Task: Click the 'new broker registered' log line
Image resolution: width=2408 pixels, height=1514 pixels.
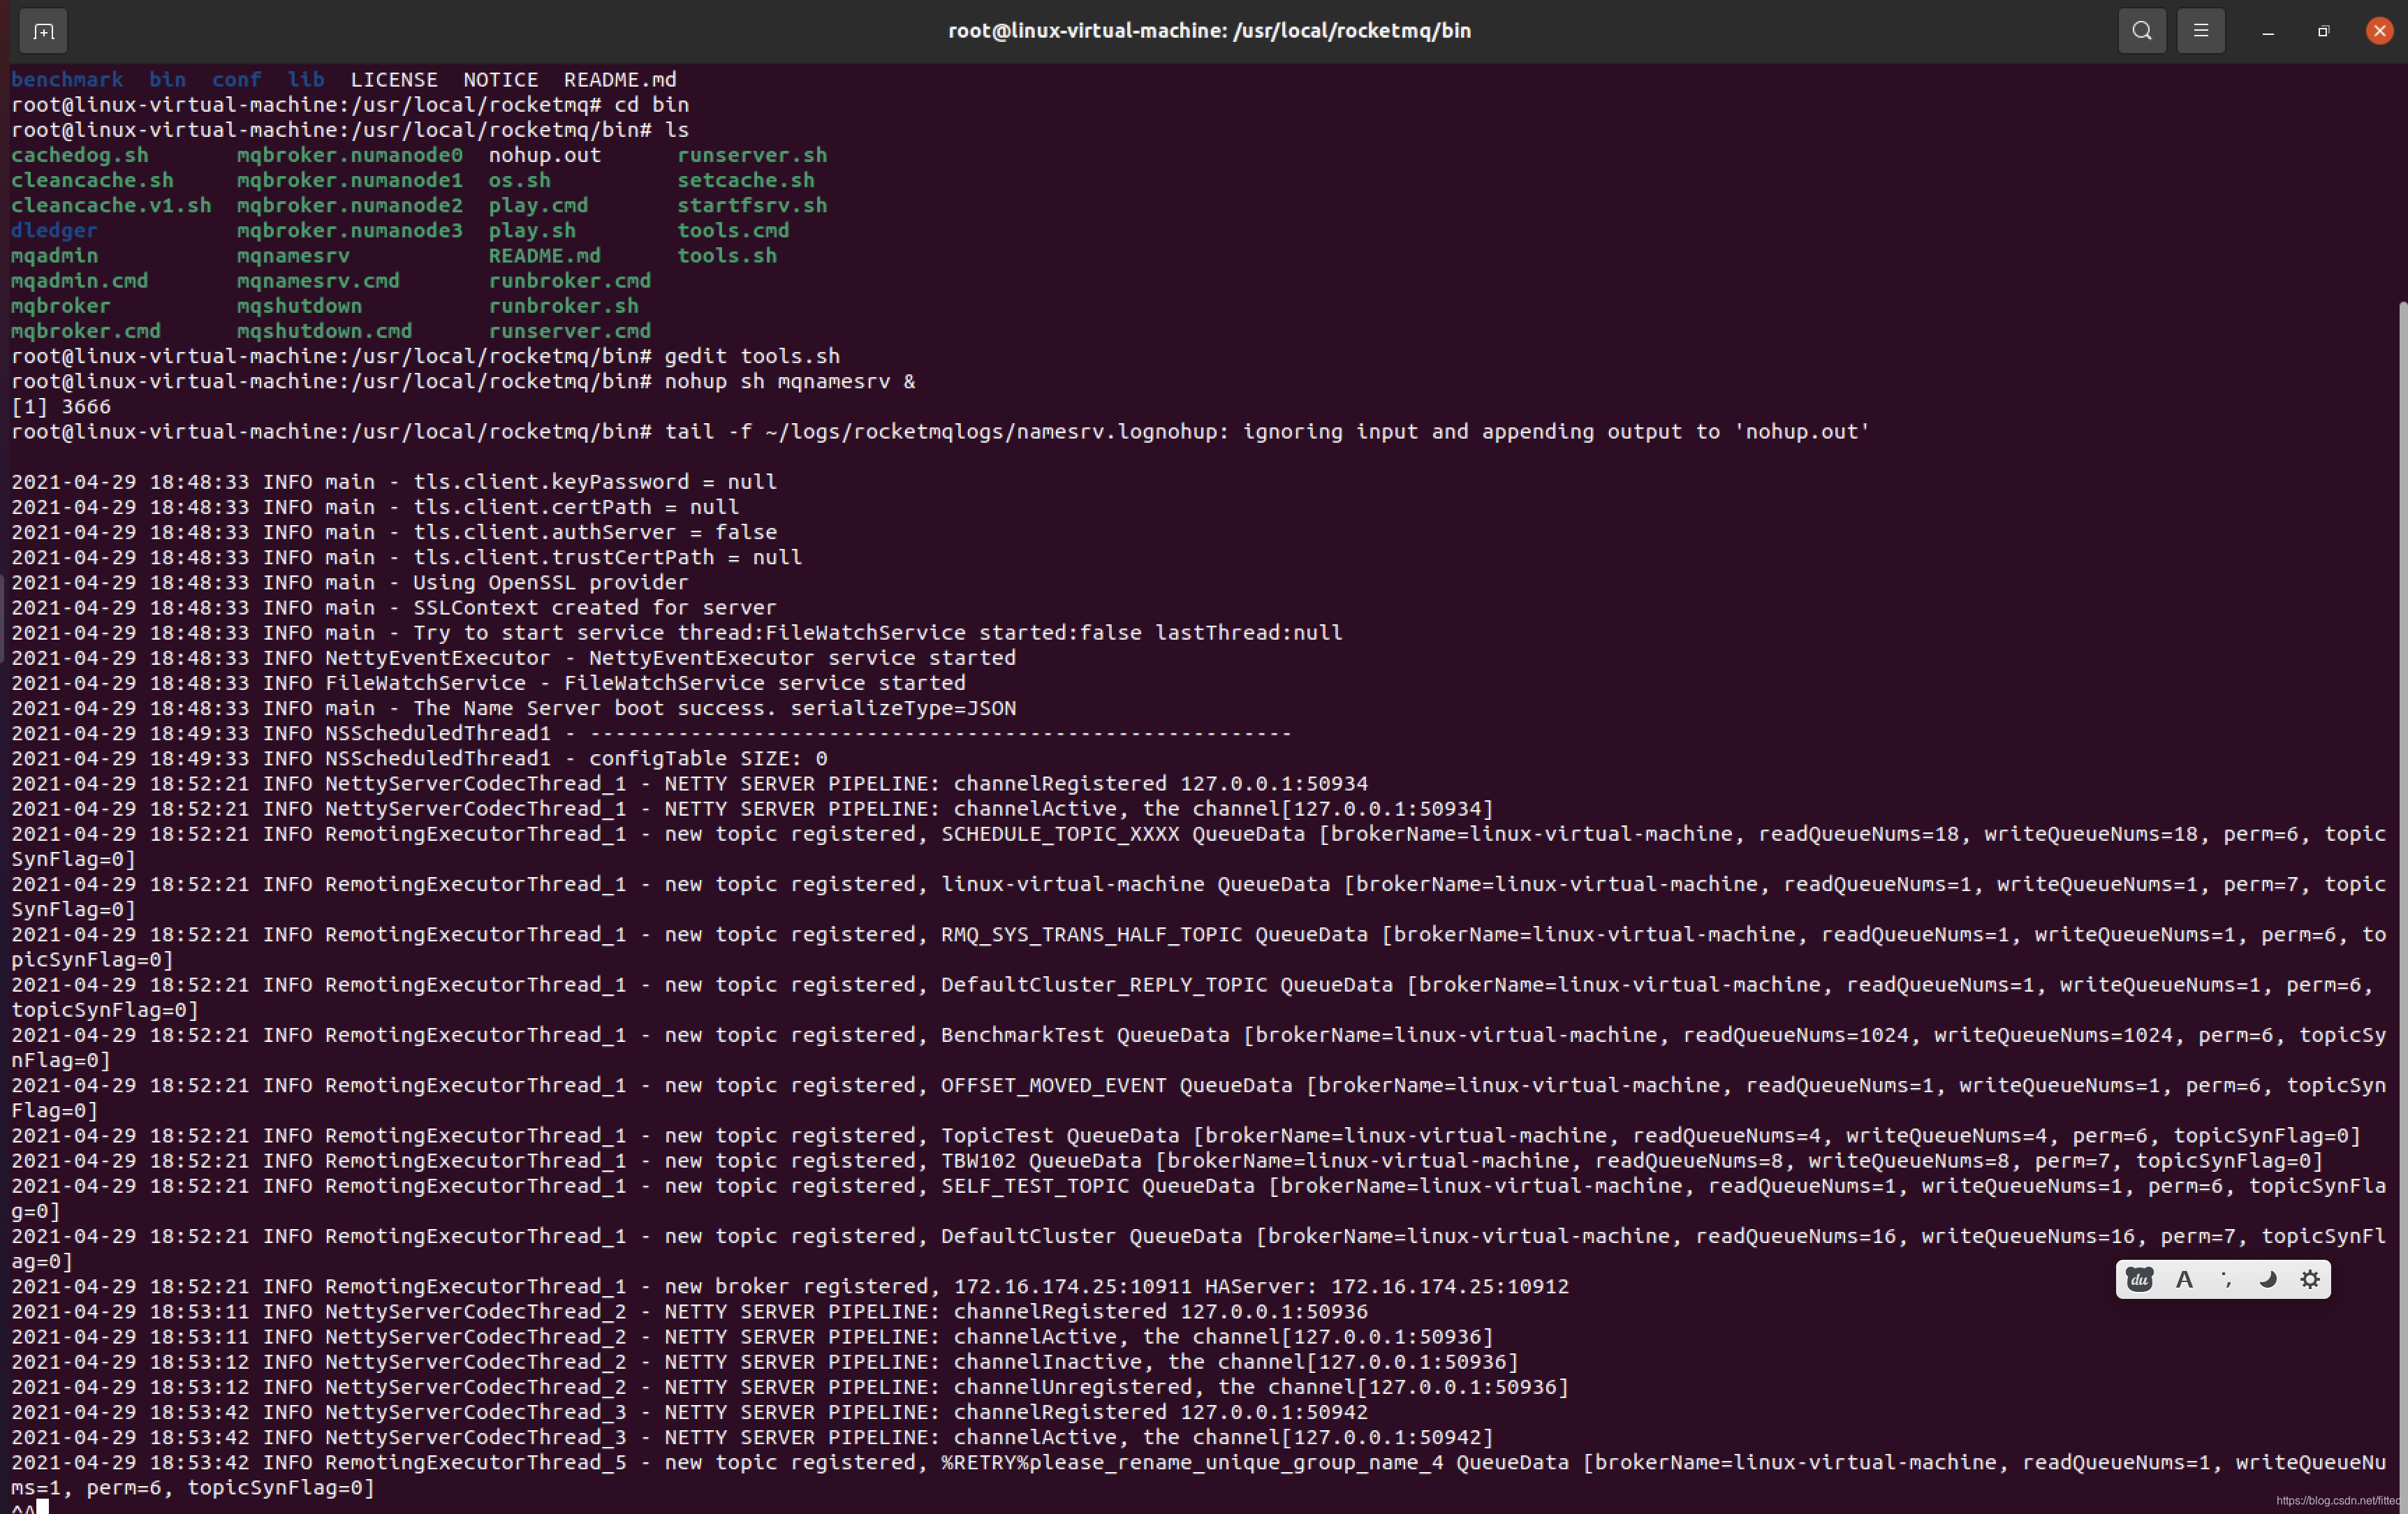Action: pos(790,1286)
